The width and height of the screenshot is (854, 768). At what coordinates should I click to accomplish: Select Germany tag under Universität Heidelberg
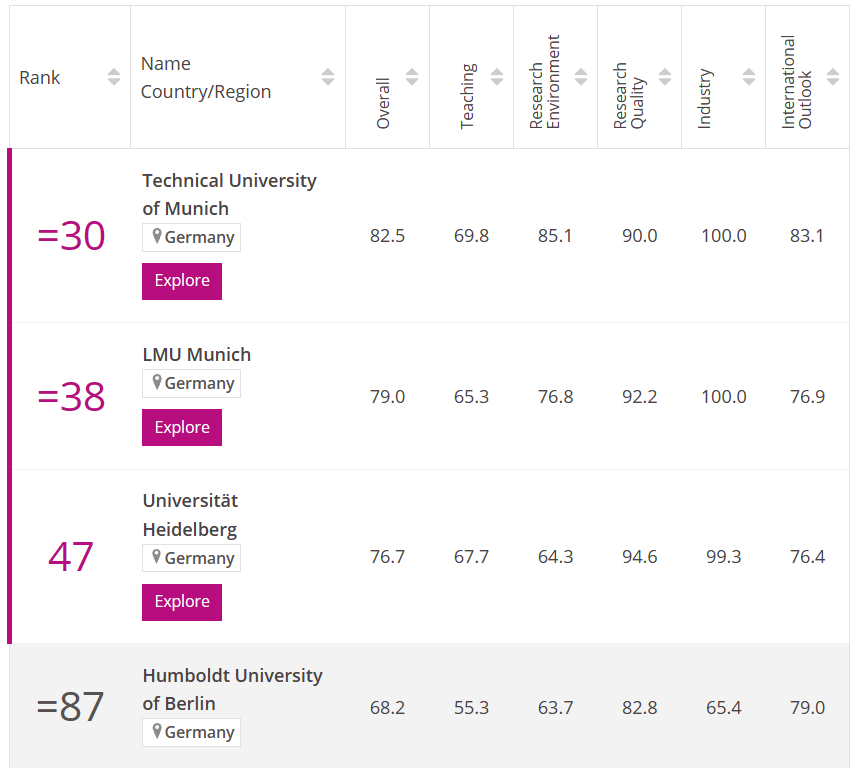[192, 558]
